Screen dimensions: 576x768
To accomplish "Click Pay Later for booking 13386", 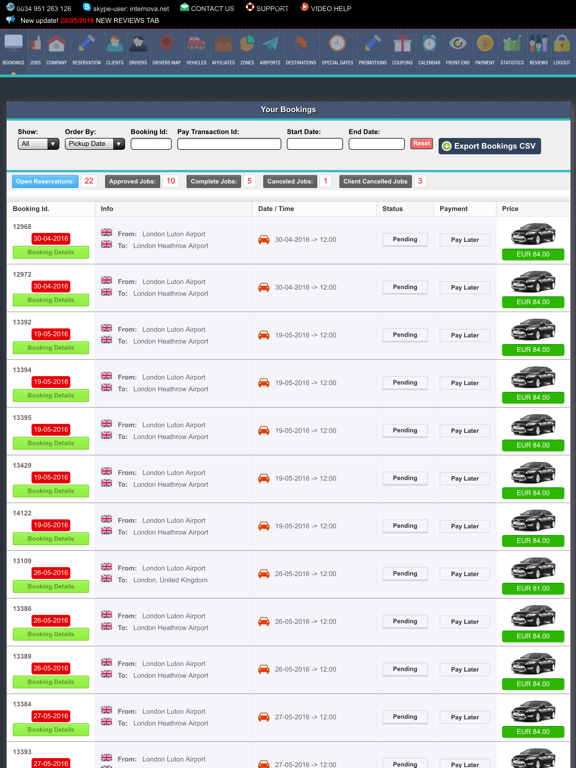I will [x=464, y=622].
